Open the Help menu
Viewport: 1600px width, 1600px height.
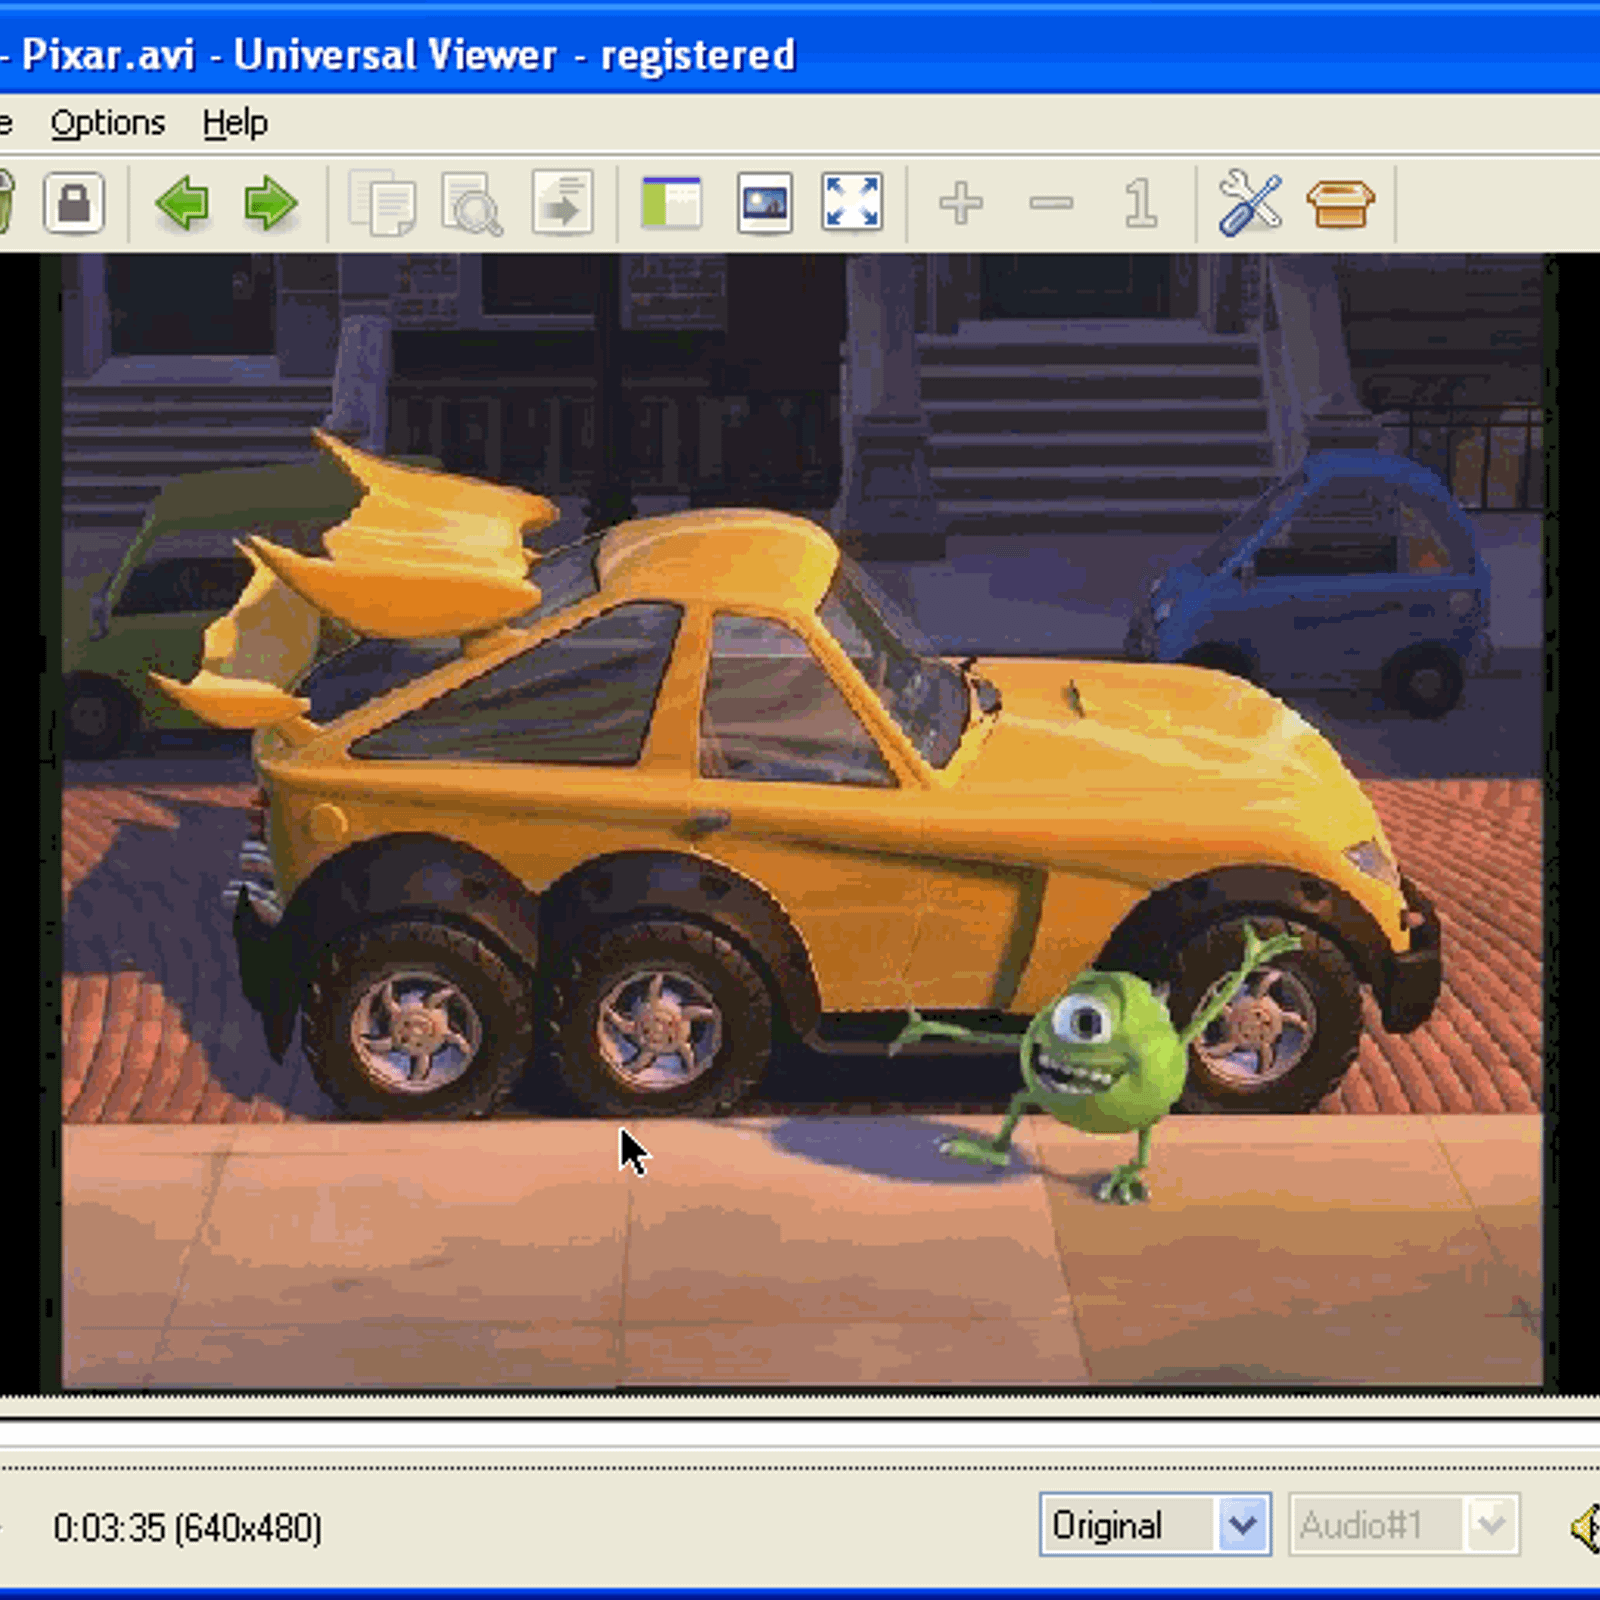pyautogui.click(x=235, y=123)
